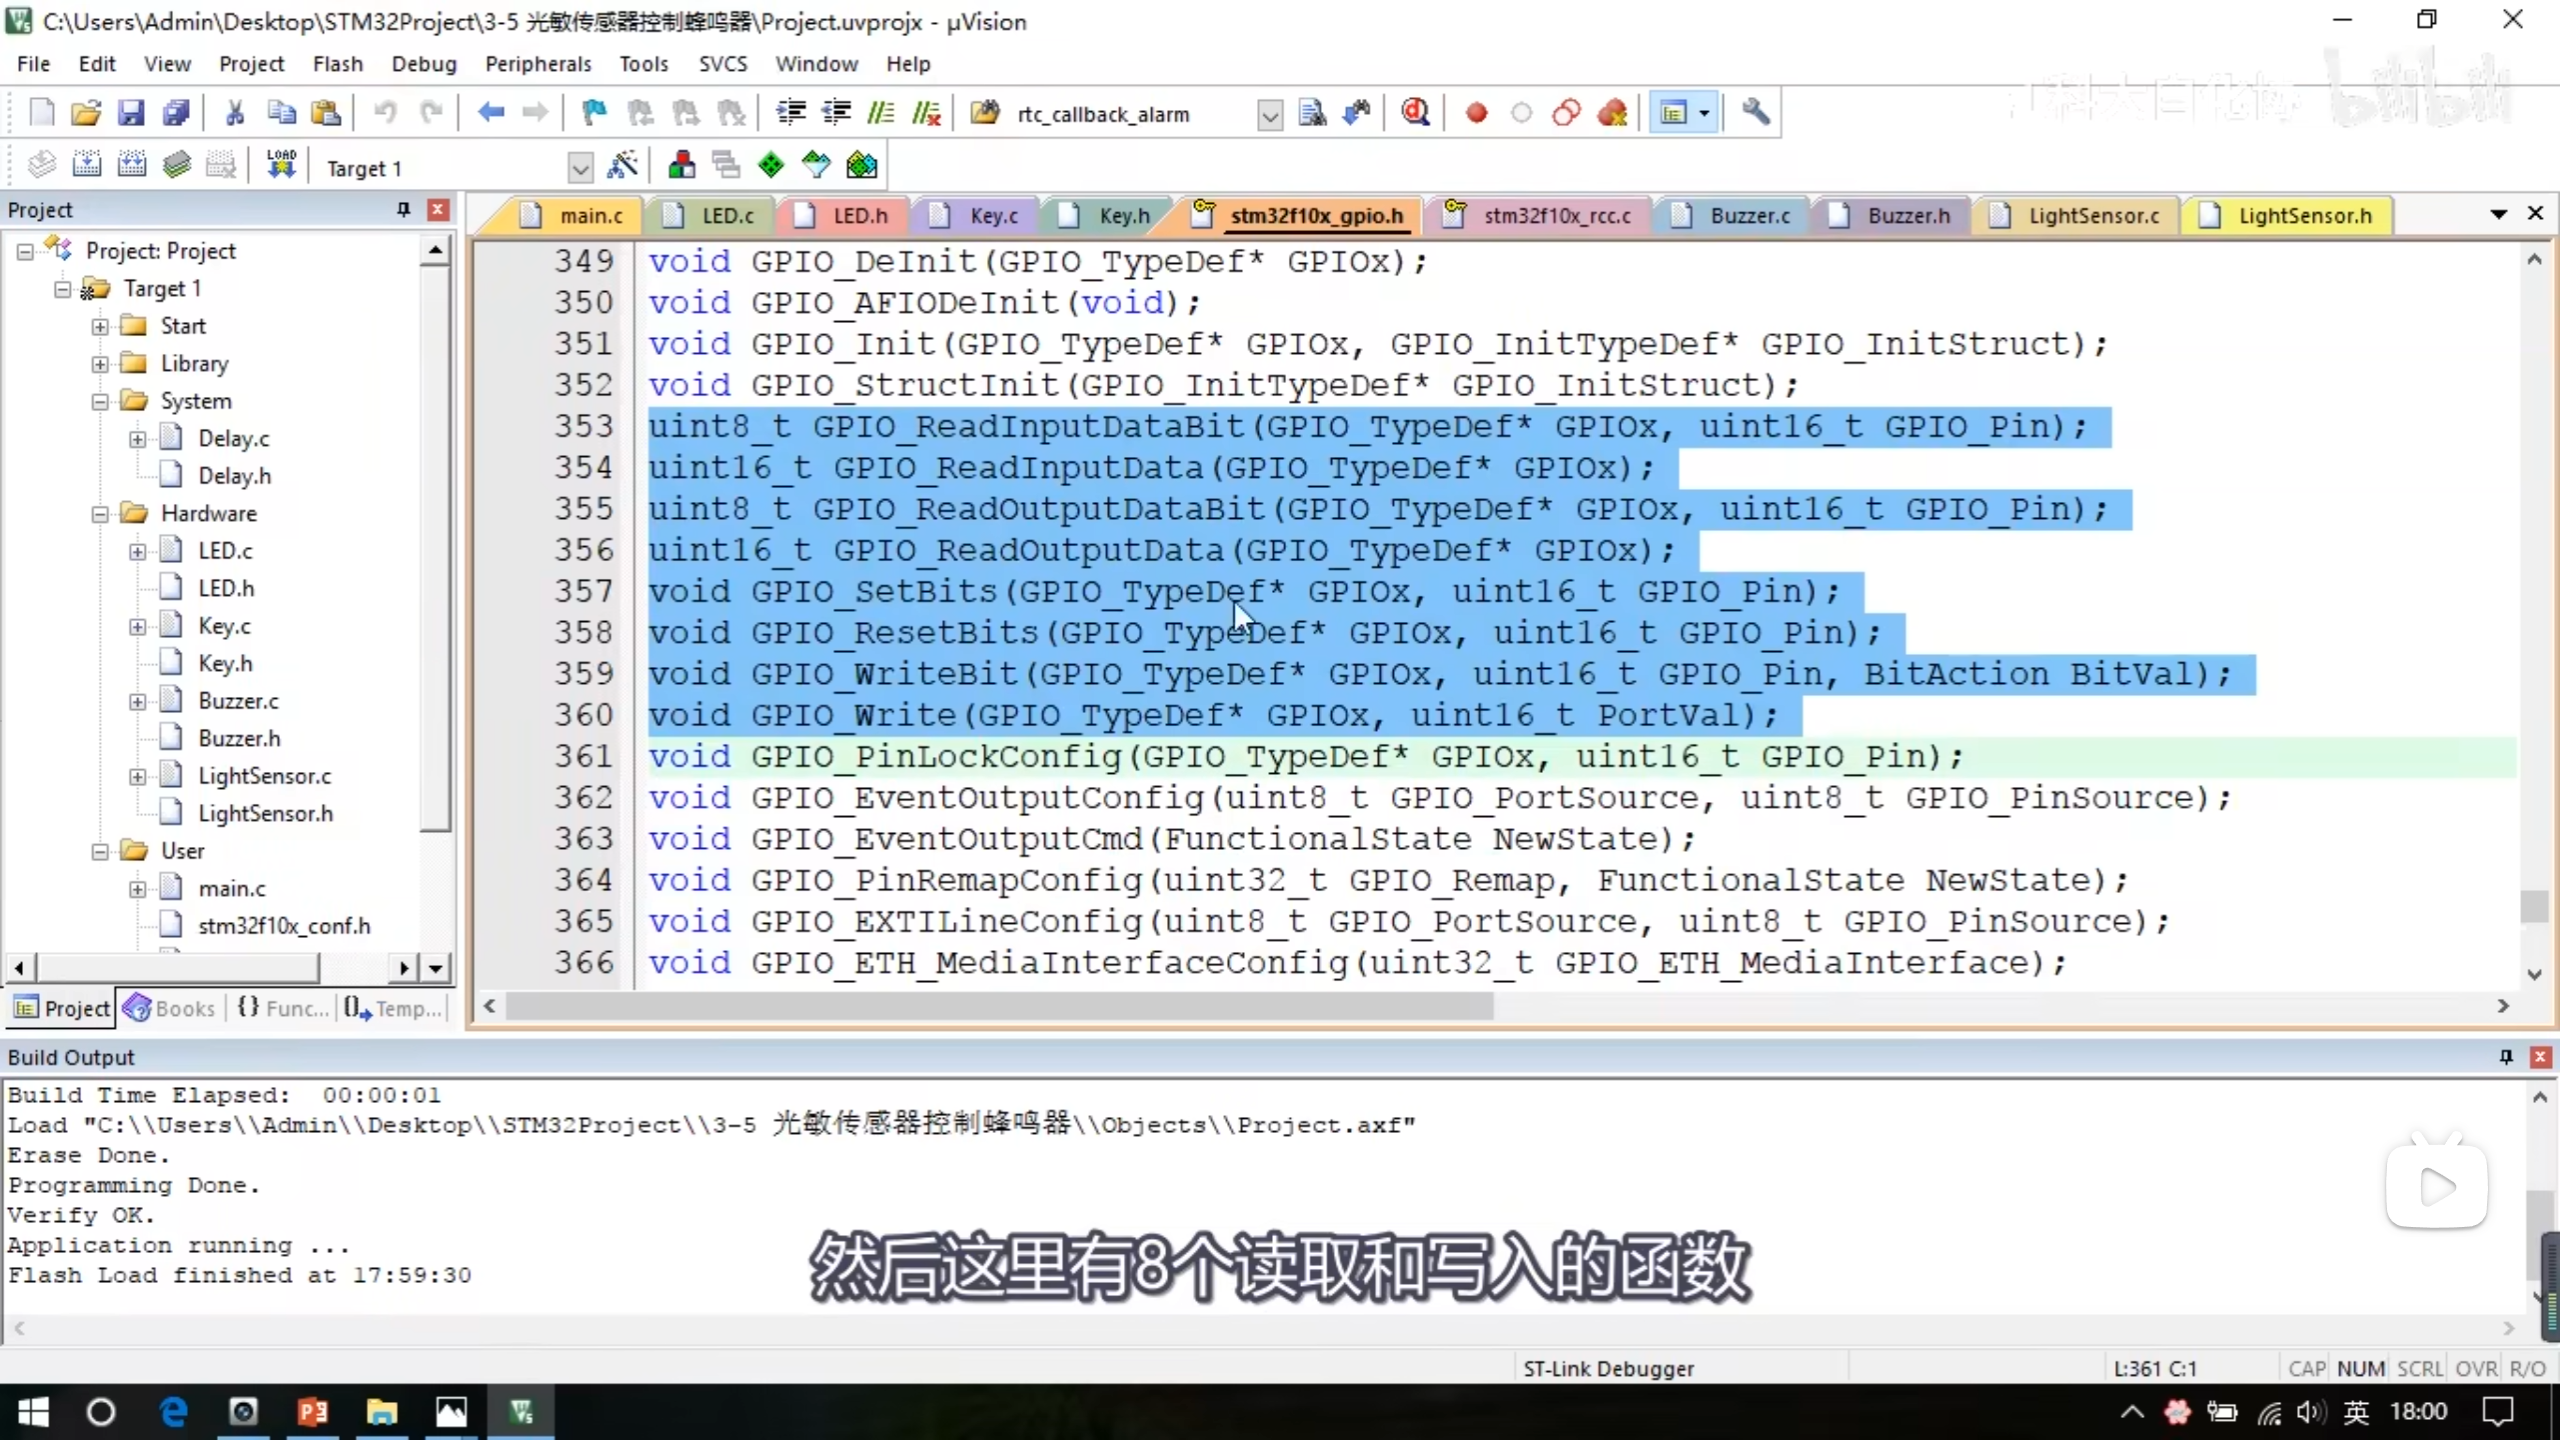2560x1440 pixels.
Task: Pin the Build Output panel
Action: coord(2505,1057)
